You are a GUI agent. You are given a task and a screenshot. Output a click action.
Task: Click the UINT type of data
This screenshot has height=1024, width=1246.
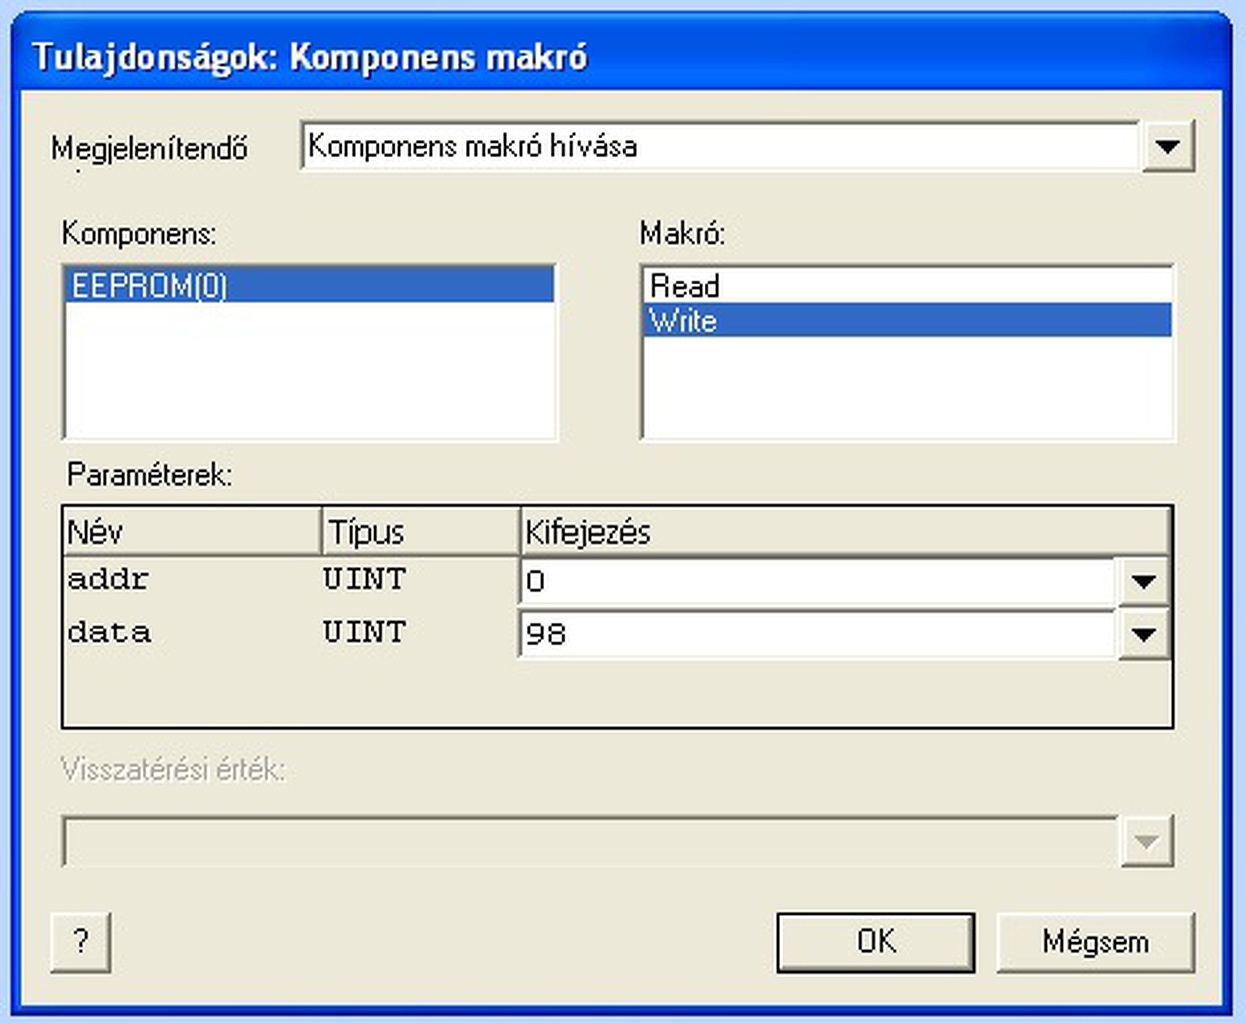[364, 632]
